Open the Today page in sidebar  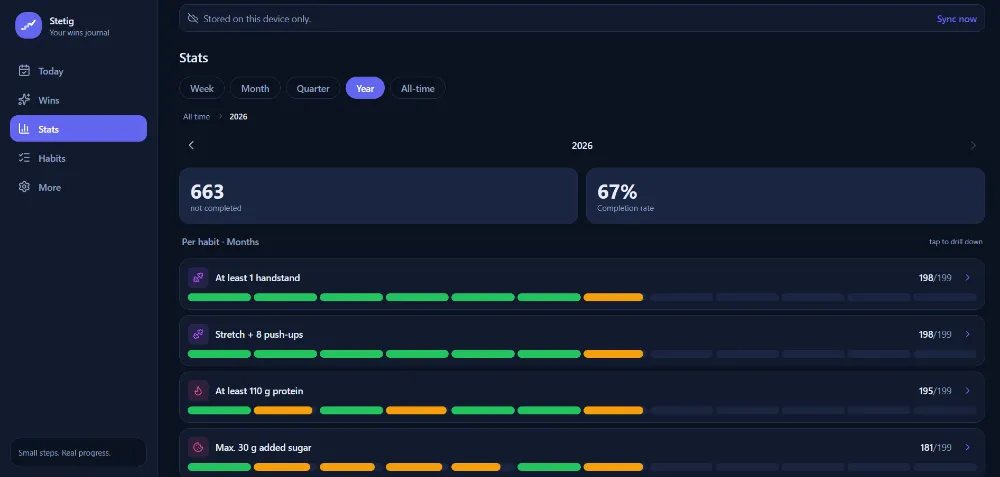[x=78, y=71]
